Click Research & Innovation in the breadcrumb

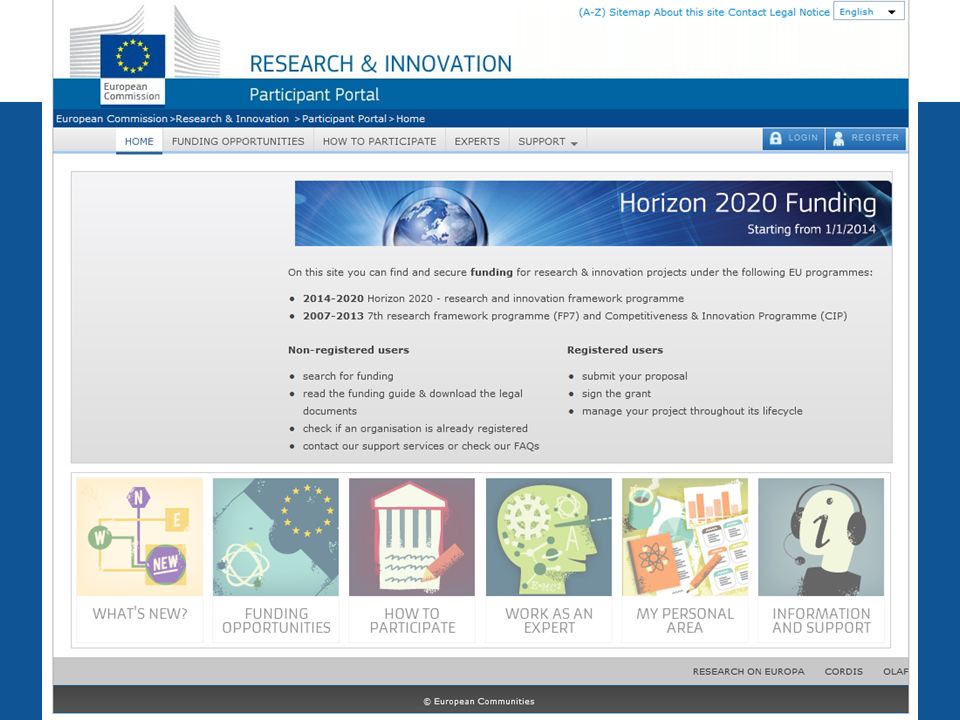coord(232,119)
